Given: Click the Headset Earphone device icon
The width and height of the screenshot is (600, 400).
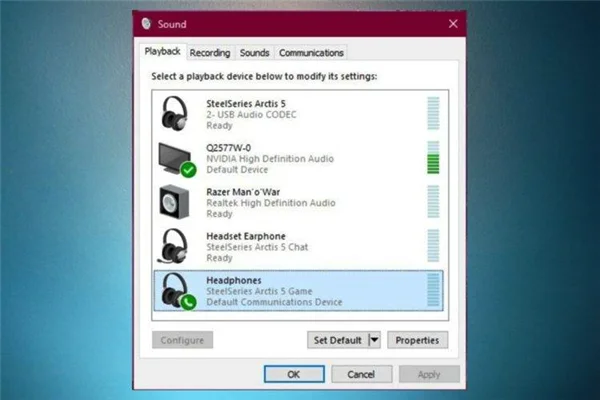Looking at the screenshot, I should point(173,246).
